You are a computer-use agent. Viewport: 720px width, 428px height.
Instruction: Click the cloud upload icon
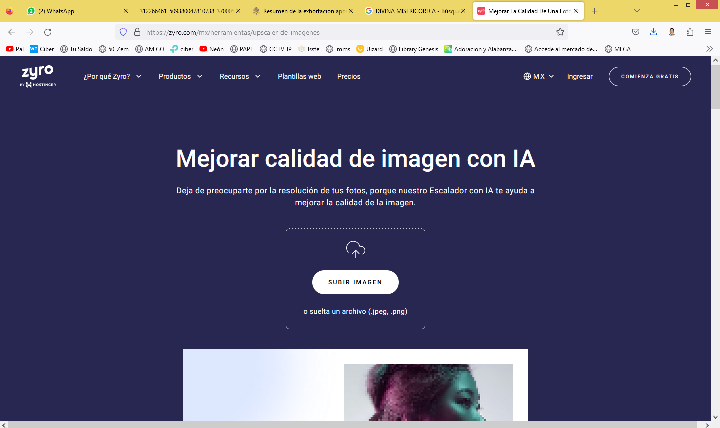(x=355, y=249)
